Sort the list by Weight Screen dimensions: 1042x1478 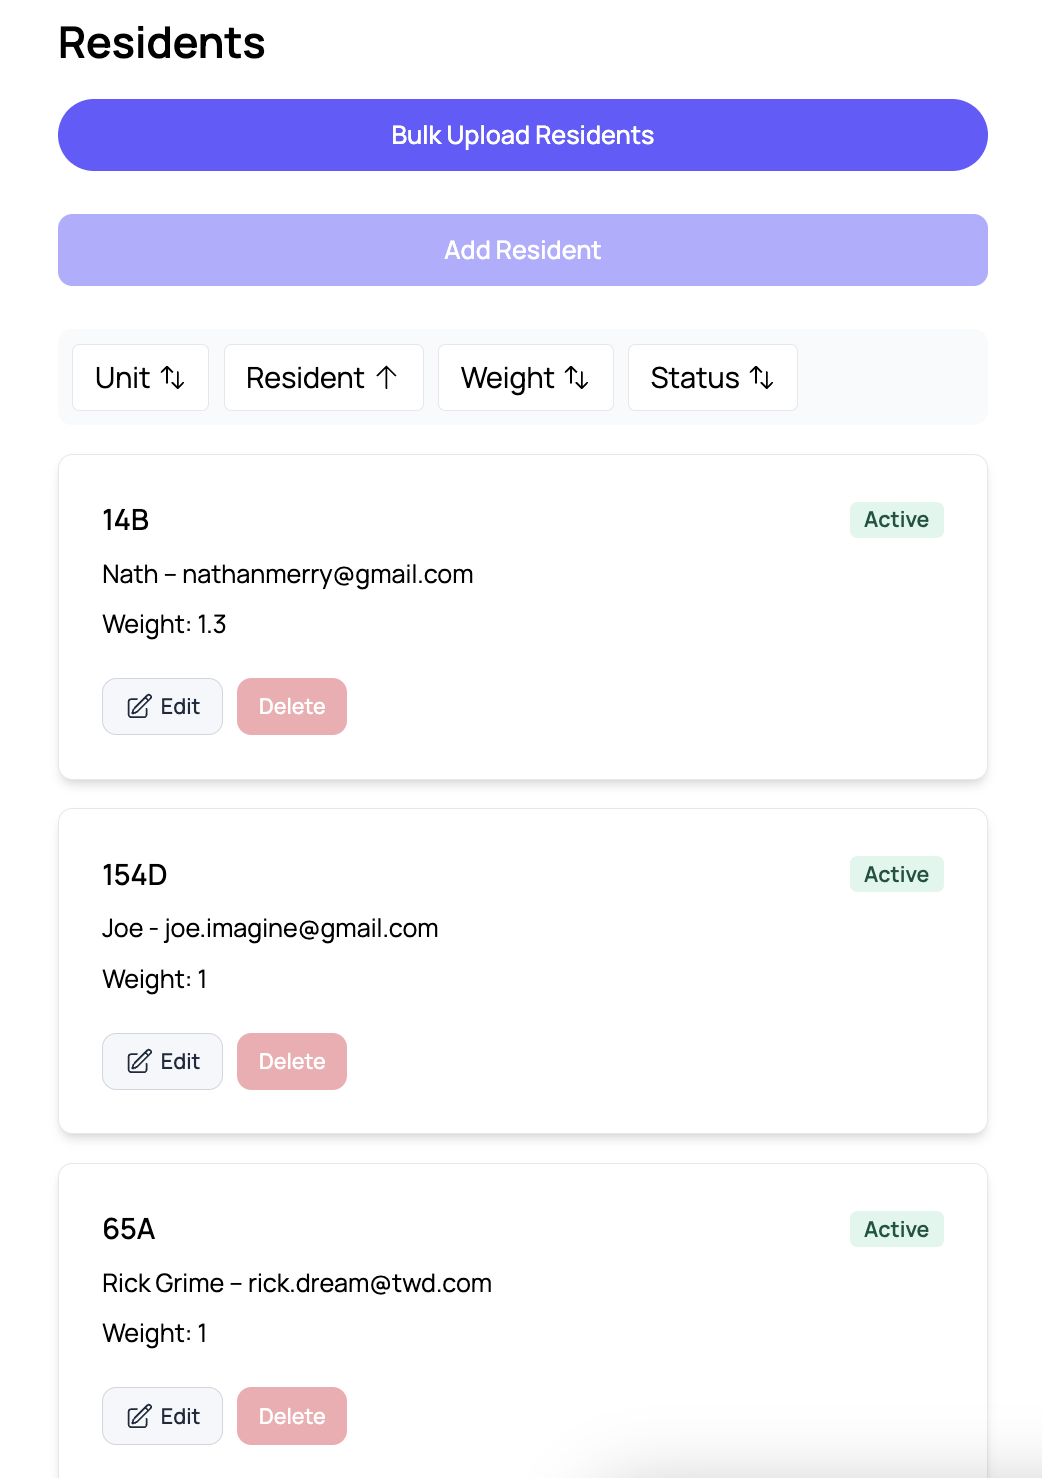(x=526, y=378)
